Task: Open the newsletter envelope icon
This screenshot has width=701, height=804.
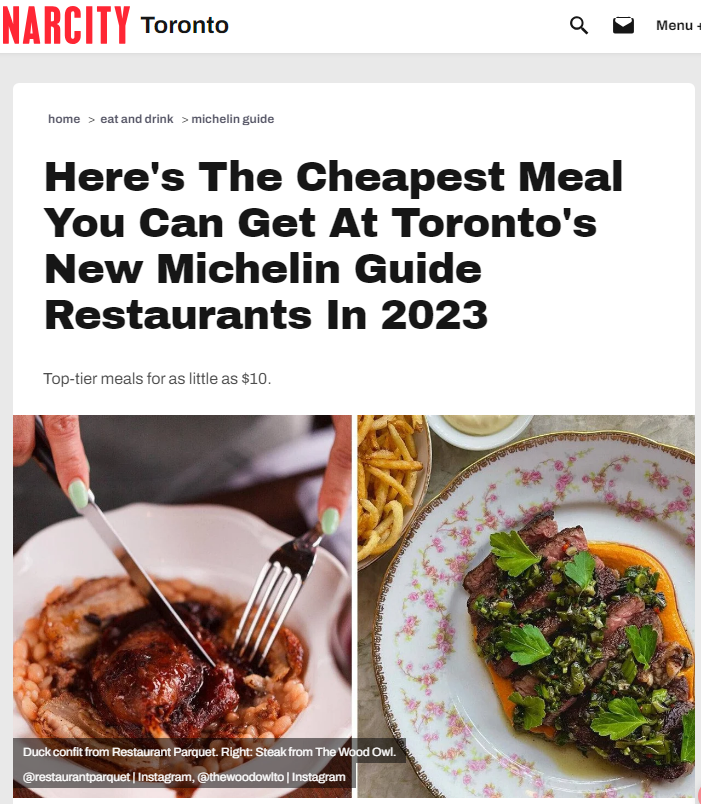Action: pyautogui.click(x=623, y=25)
